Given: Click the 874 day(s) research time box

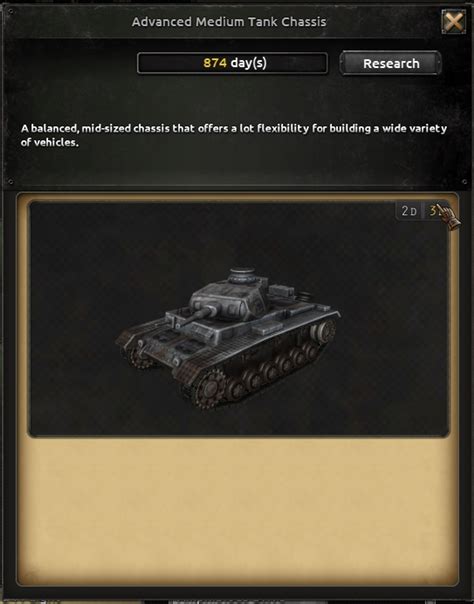Looking at the screenshot, I should pos(232,63).
